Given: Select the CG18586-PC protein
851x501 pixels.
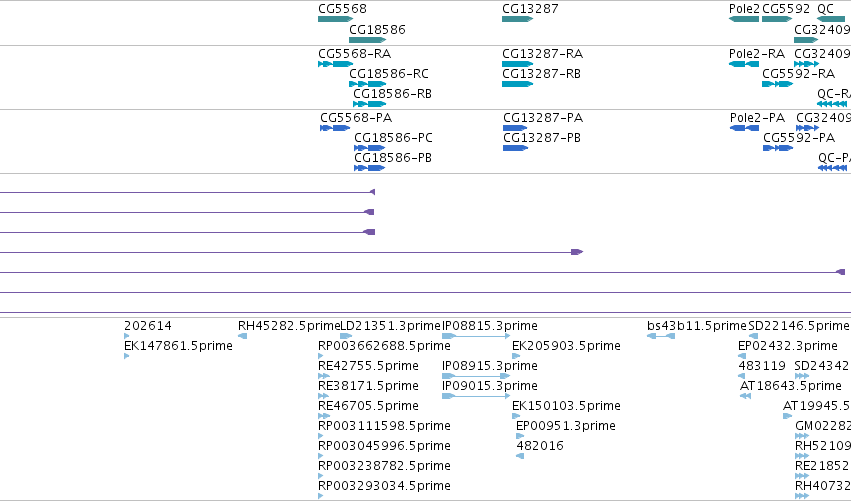Looking at the screenshot, I should coord(370,148).
